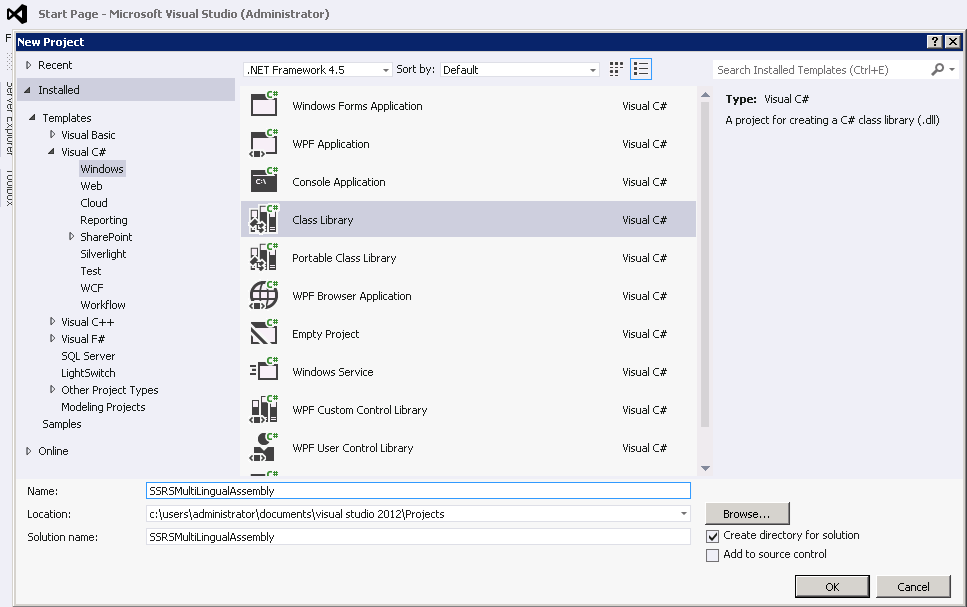967x607 pixels.
Task: Select the Test category
Action: point(91,271)
